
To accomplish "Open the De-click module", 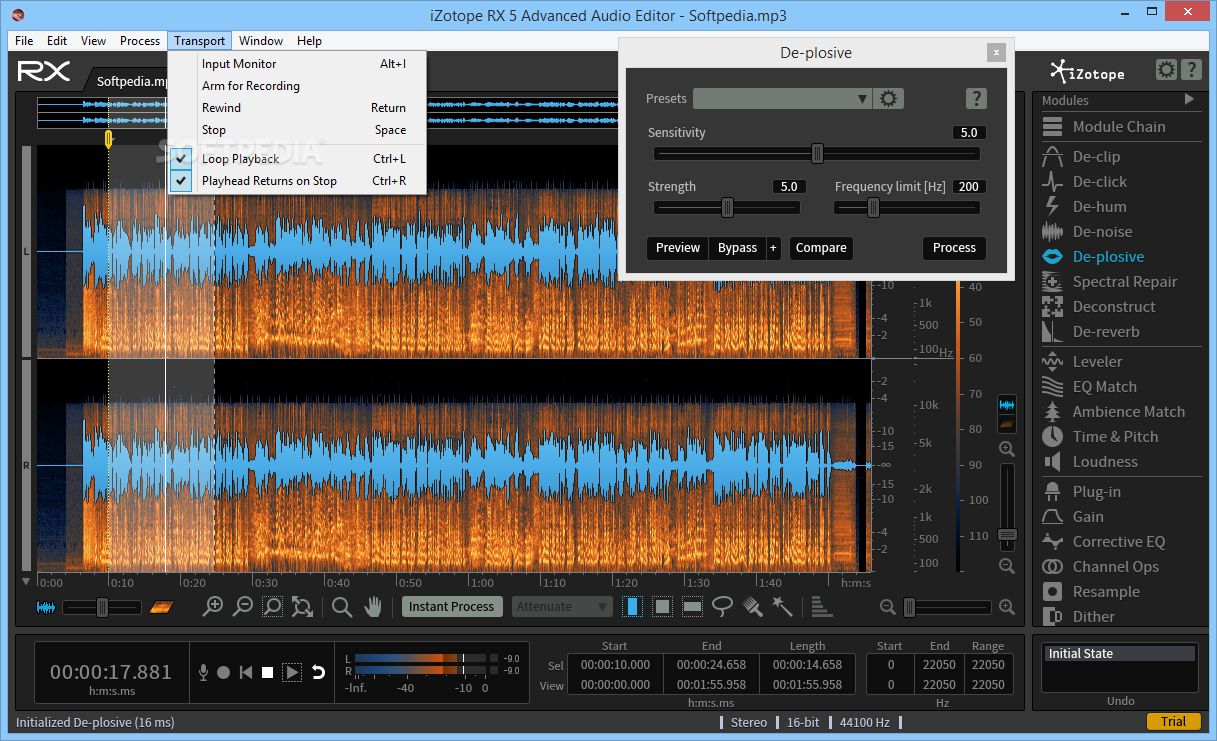I will click(1099, 182).
